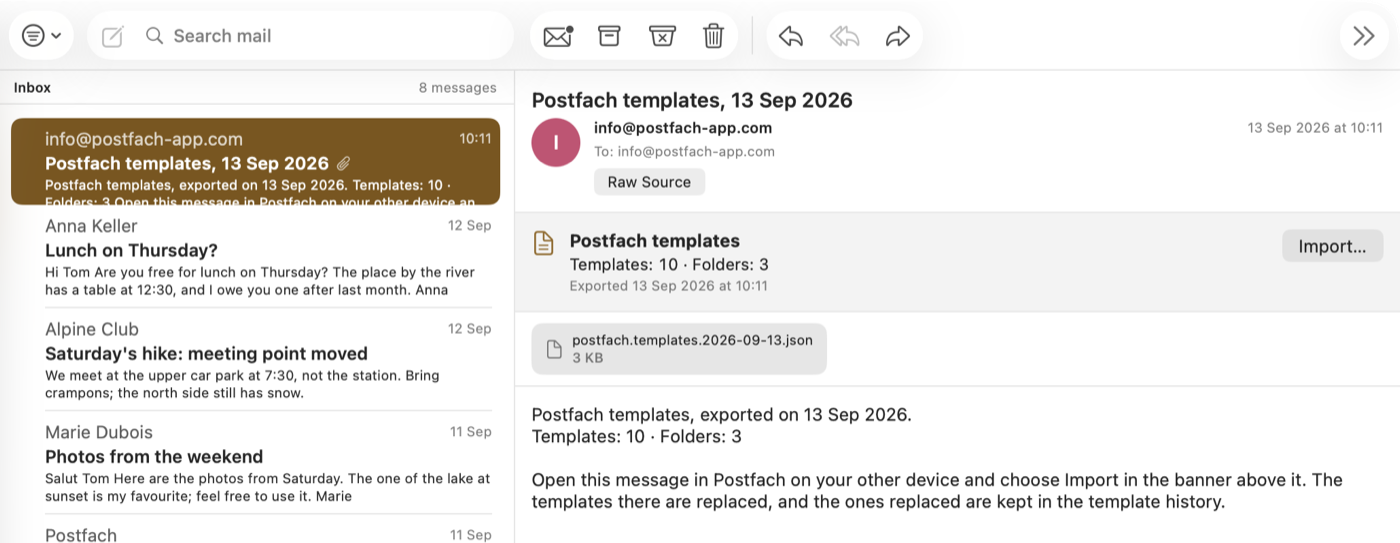
Task: Compose a new message
Action: tap(113, 37)
